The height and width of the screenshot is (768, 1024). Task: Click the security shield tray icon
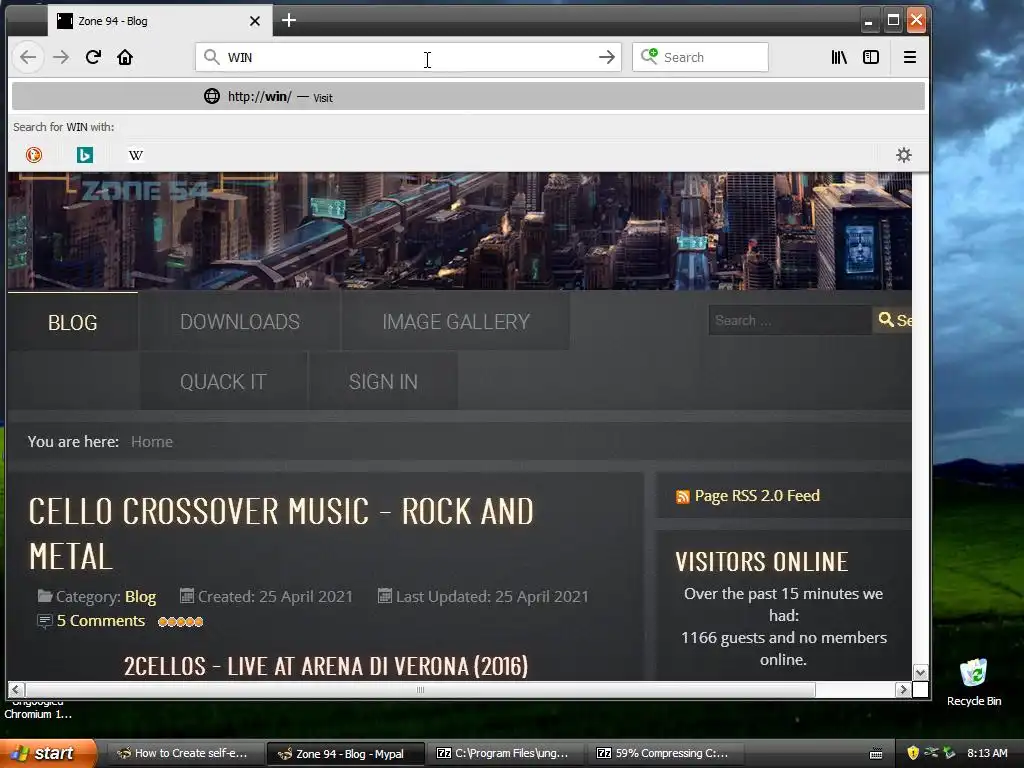pos(913,753)
